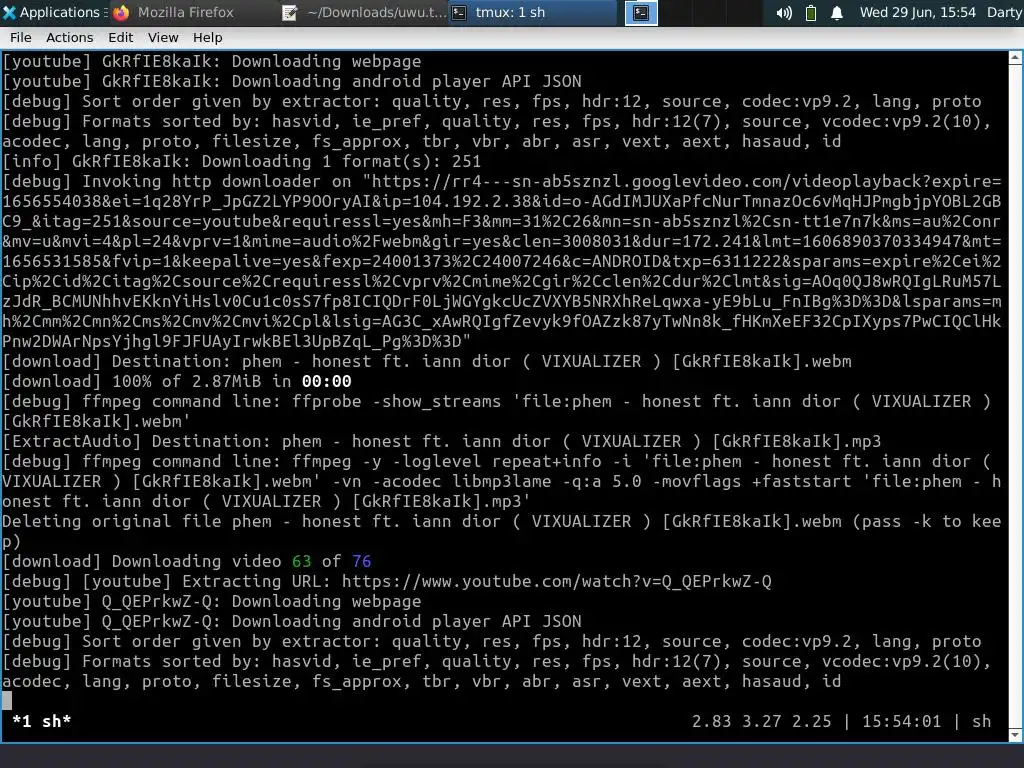1024x768 pixels.
Task: Click the bold 00:00 download time
Action: (327, 381)
